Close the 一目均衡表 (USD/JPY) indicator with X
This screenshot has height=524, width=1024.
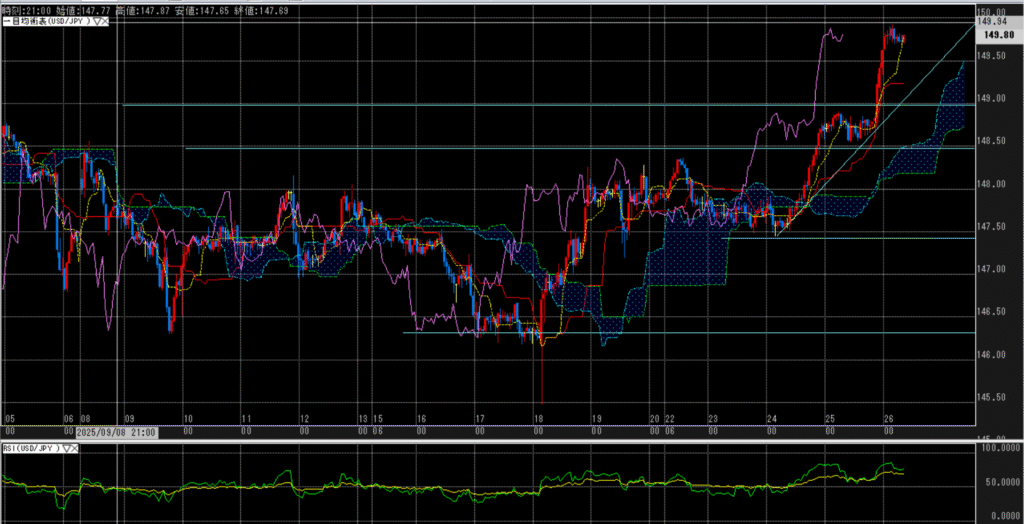106,22
